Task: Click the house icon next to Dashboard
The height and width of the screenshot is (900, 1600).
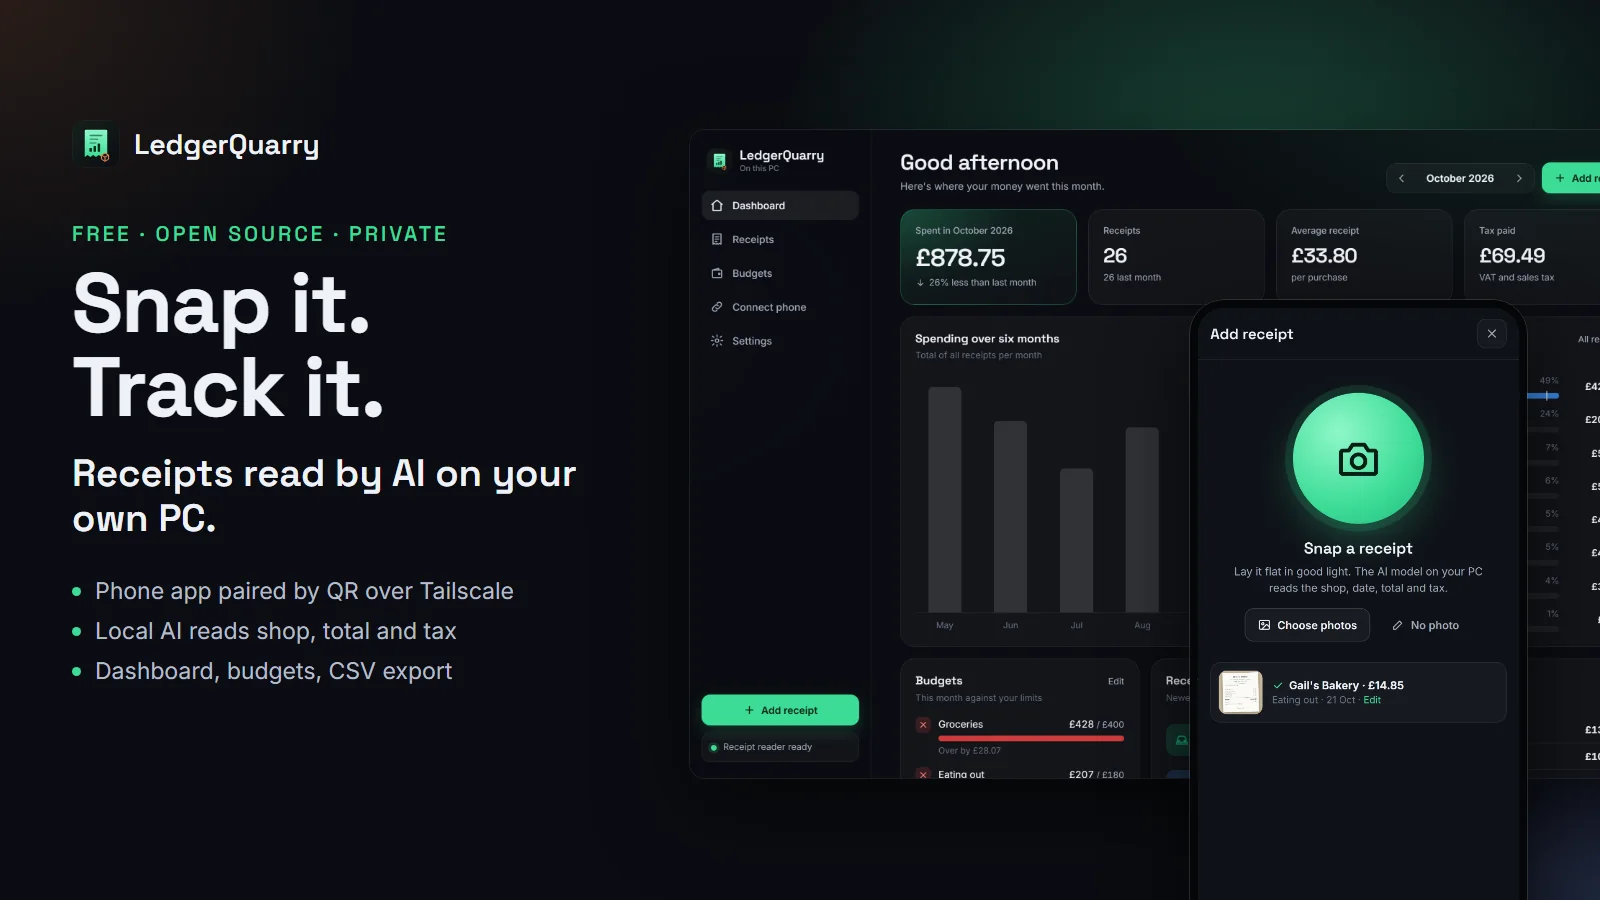Action: point(717,206)
